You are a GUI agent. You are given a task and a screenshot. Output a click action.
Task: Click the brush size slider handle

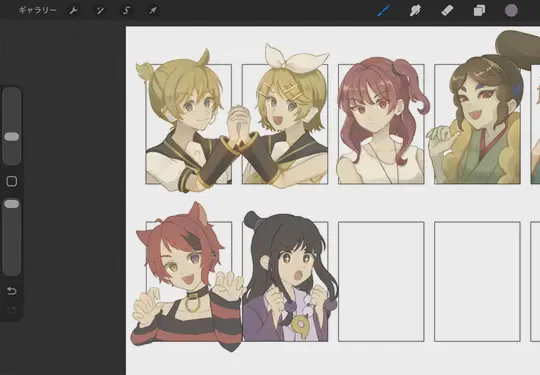[x=12, y=137]
